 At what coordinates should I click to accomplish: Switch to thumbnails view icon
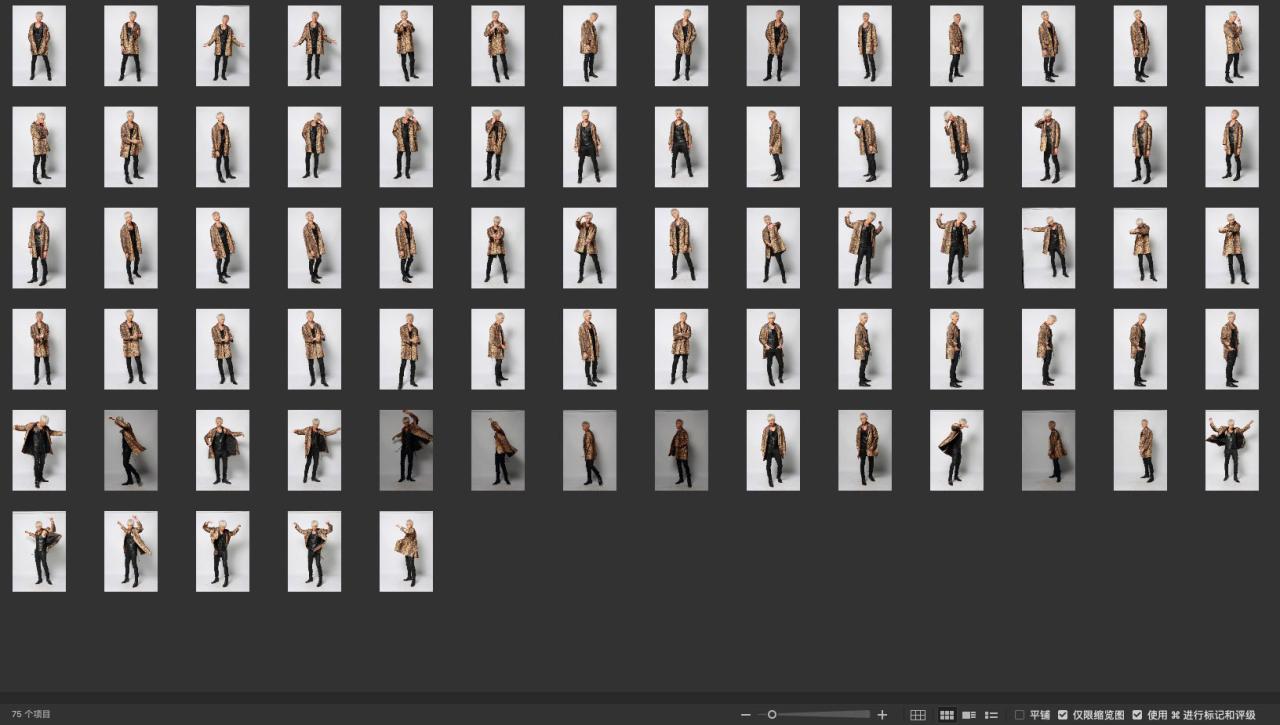[946, 715]
